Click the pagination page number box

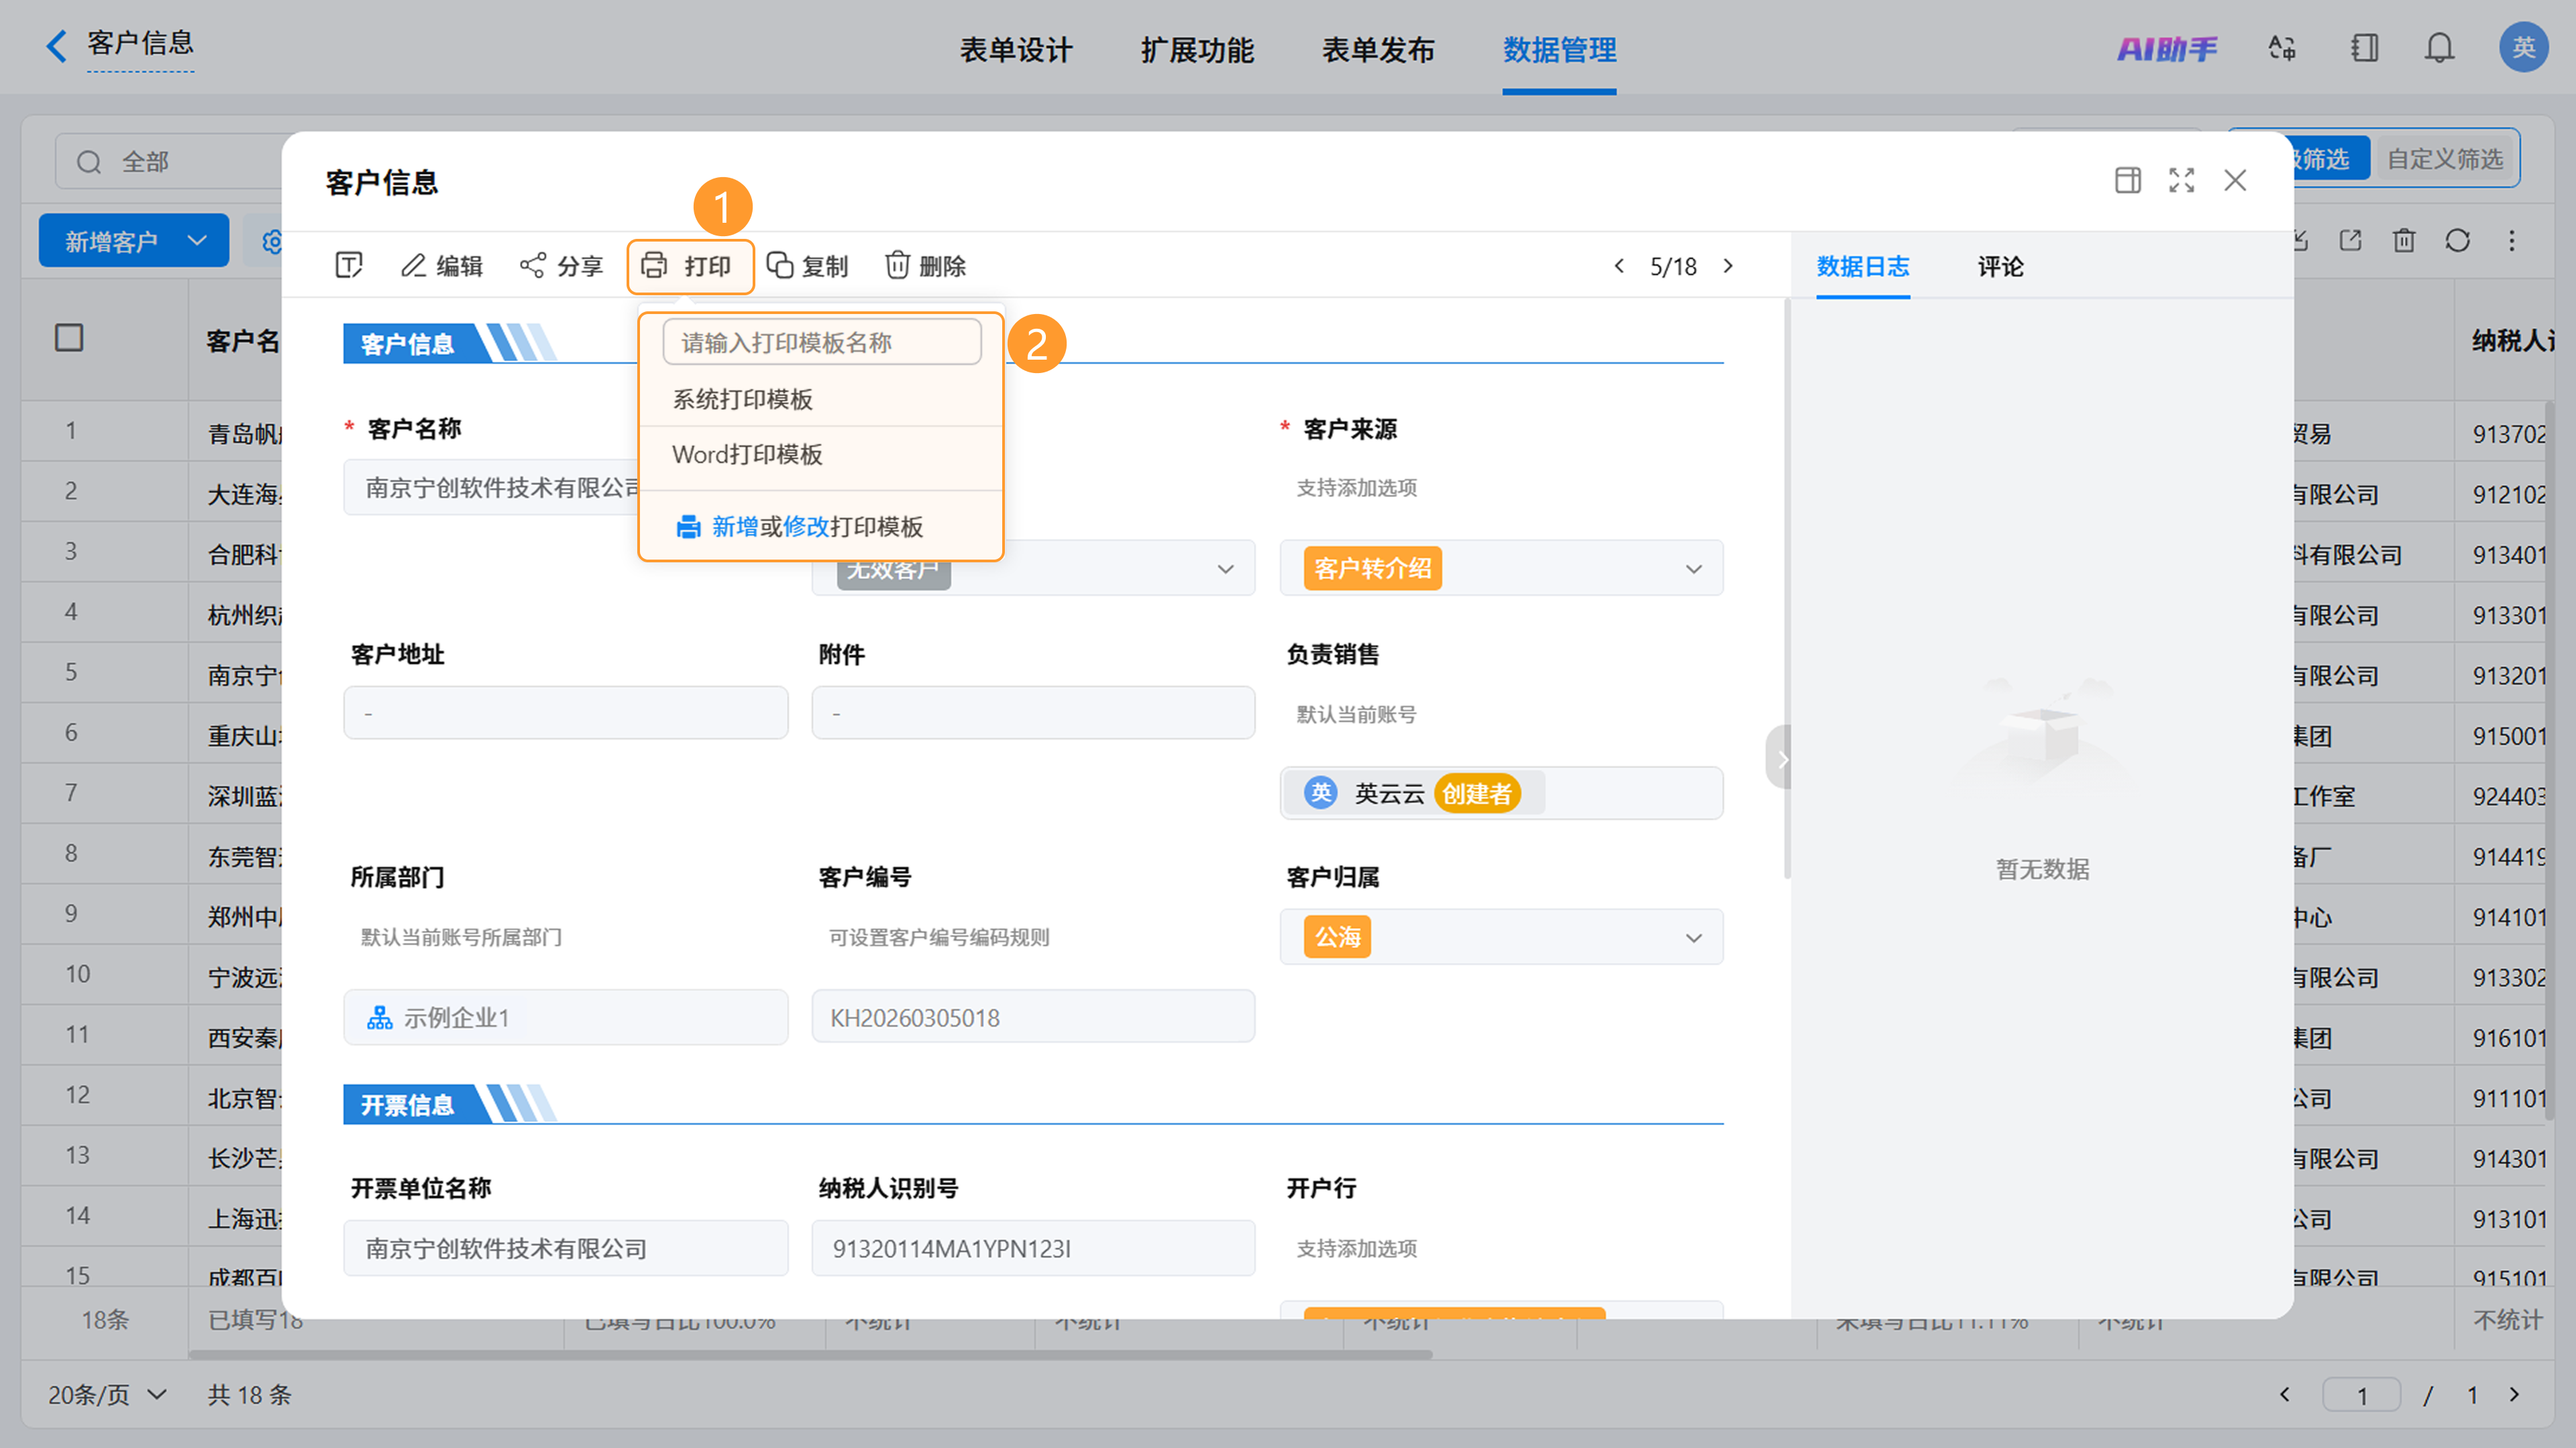[2360, 1395]
